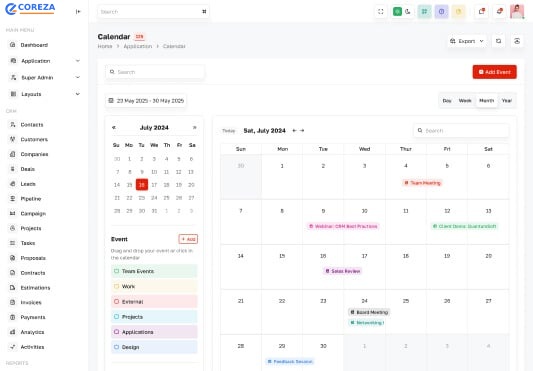Click the Campaign sidebar icon
The image size is (533, 371).
coord(13,213)
